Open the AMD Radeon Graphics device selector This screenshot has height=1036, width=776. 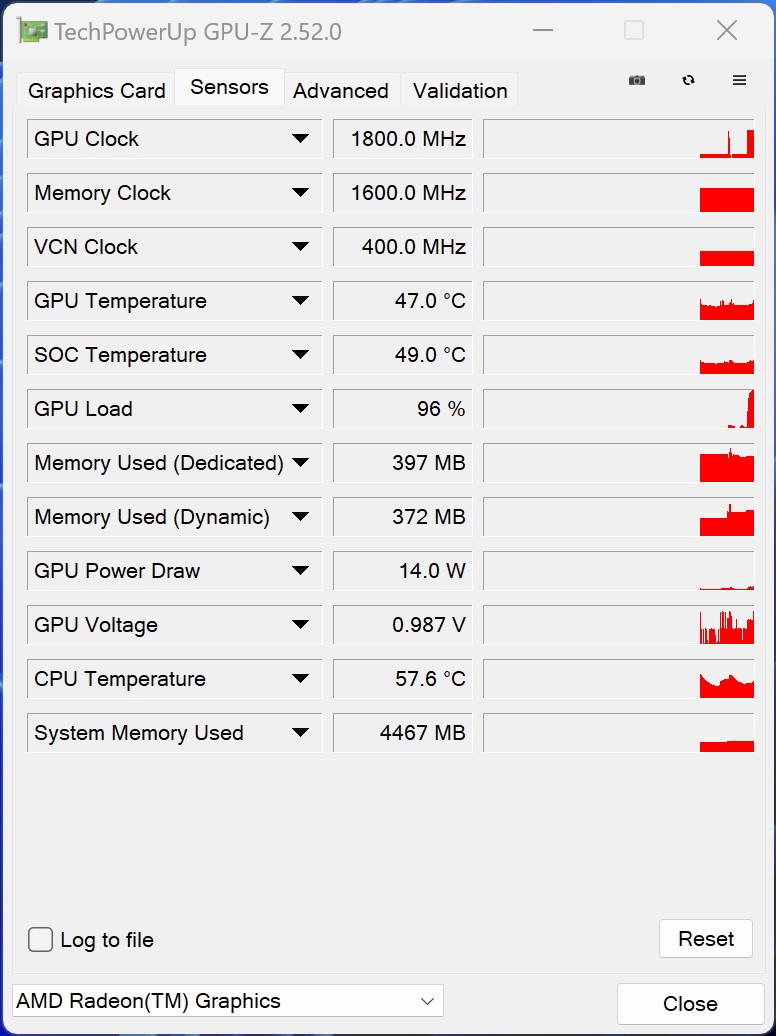[x=227, y=1001]
